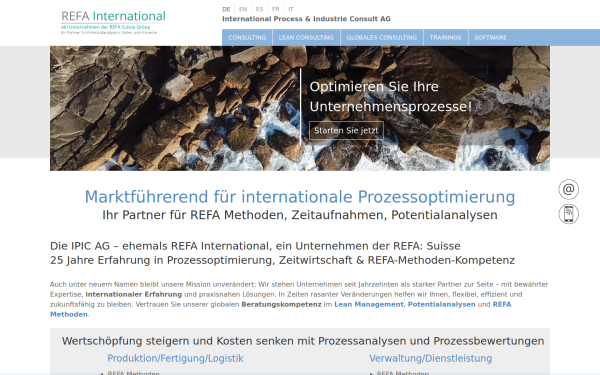Click the Produktion/Fertigung/Logistik heading

tap(175, 359)
